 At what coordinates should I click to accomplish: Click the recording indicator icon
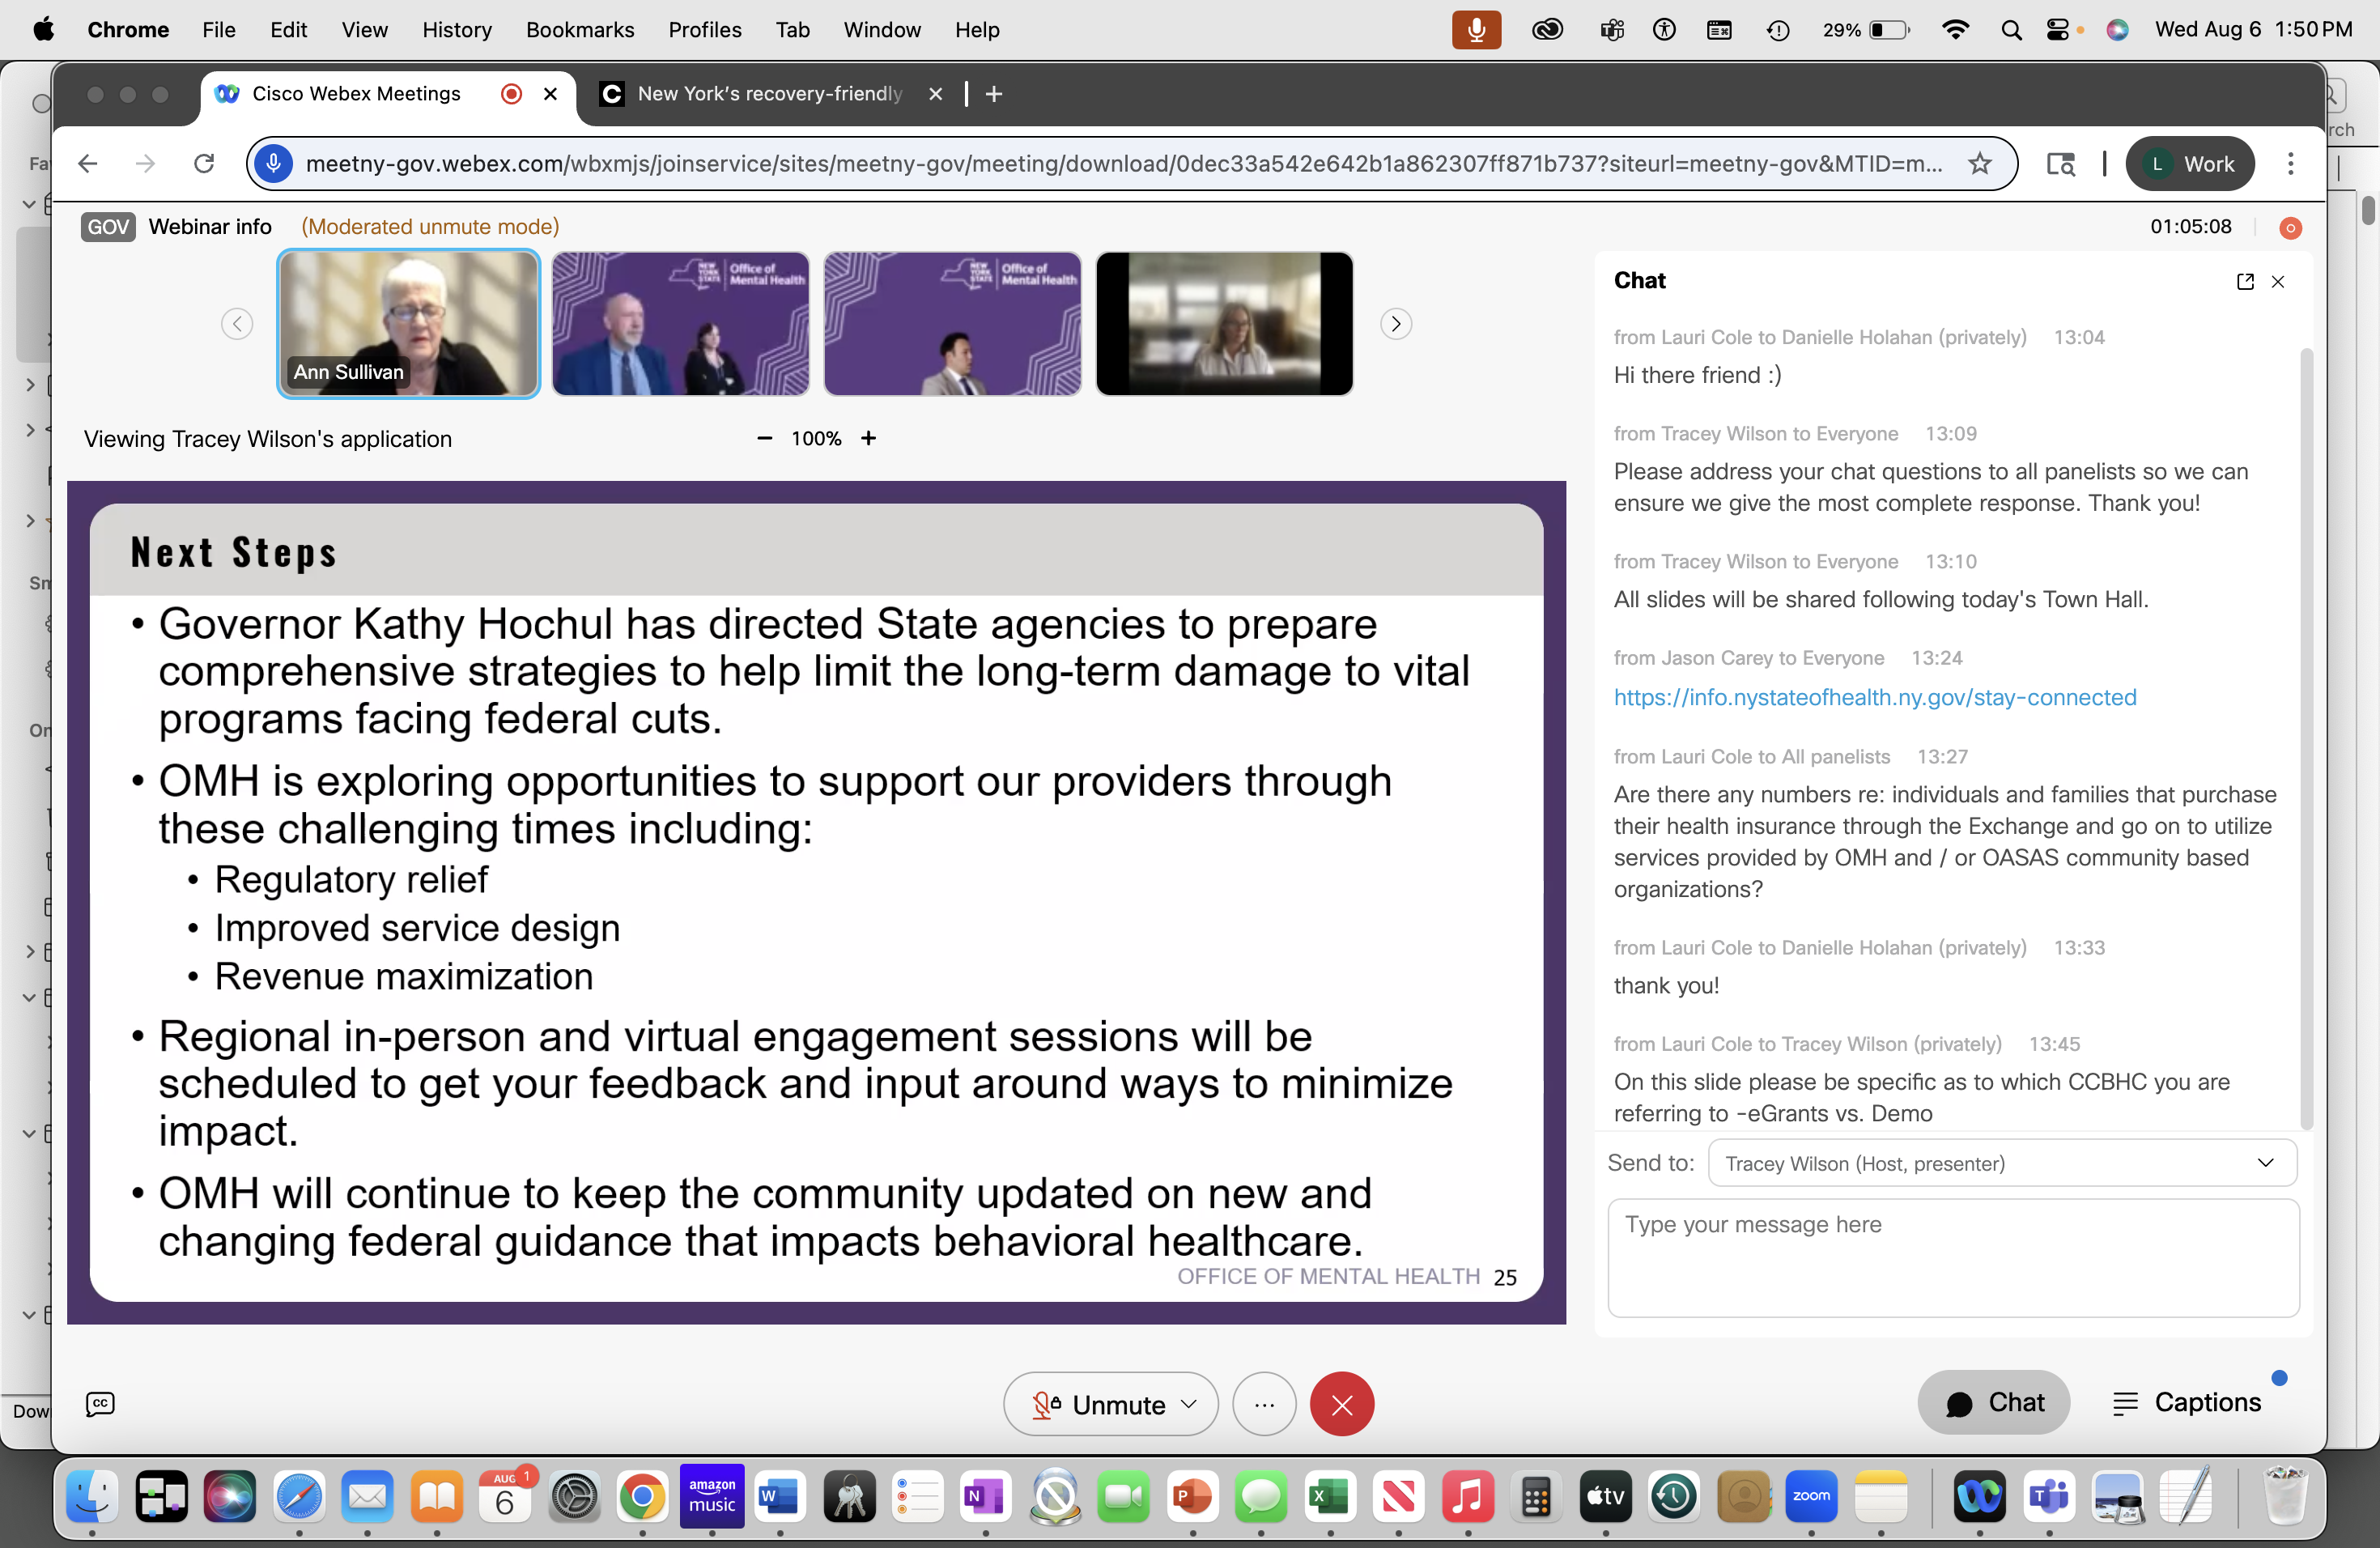click(x=2289, y=228)
